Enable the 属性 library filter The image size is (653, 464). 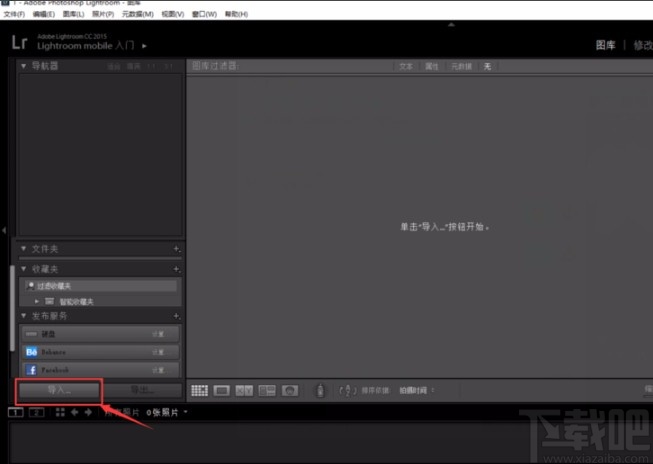(431, 67)
